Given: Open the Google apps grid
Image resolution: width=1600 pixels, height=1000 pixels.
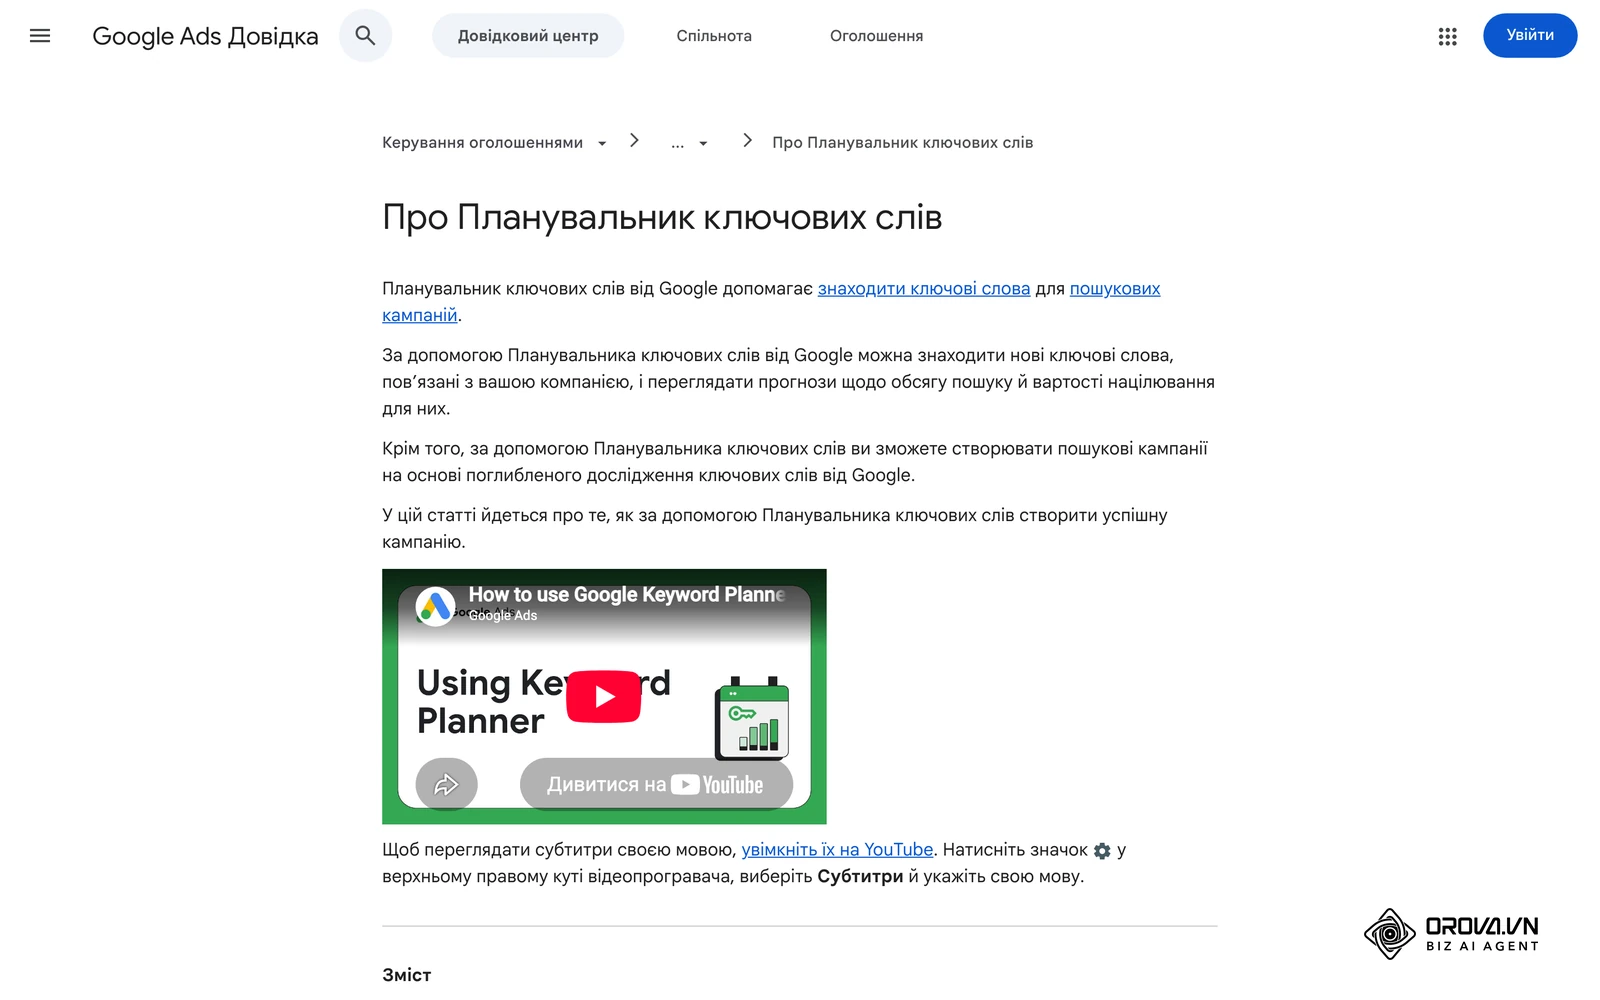Looking at the screenshot, I should point(1447,36).
